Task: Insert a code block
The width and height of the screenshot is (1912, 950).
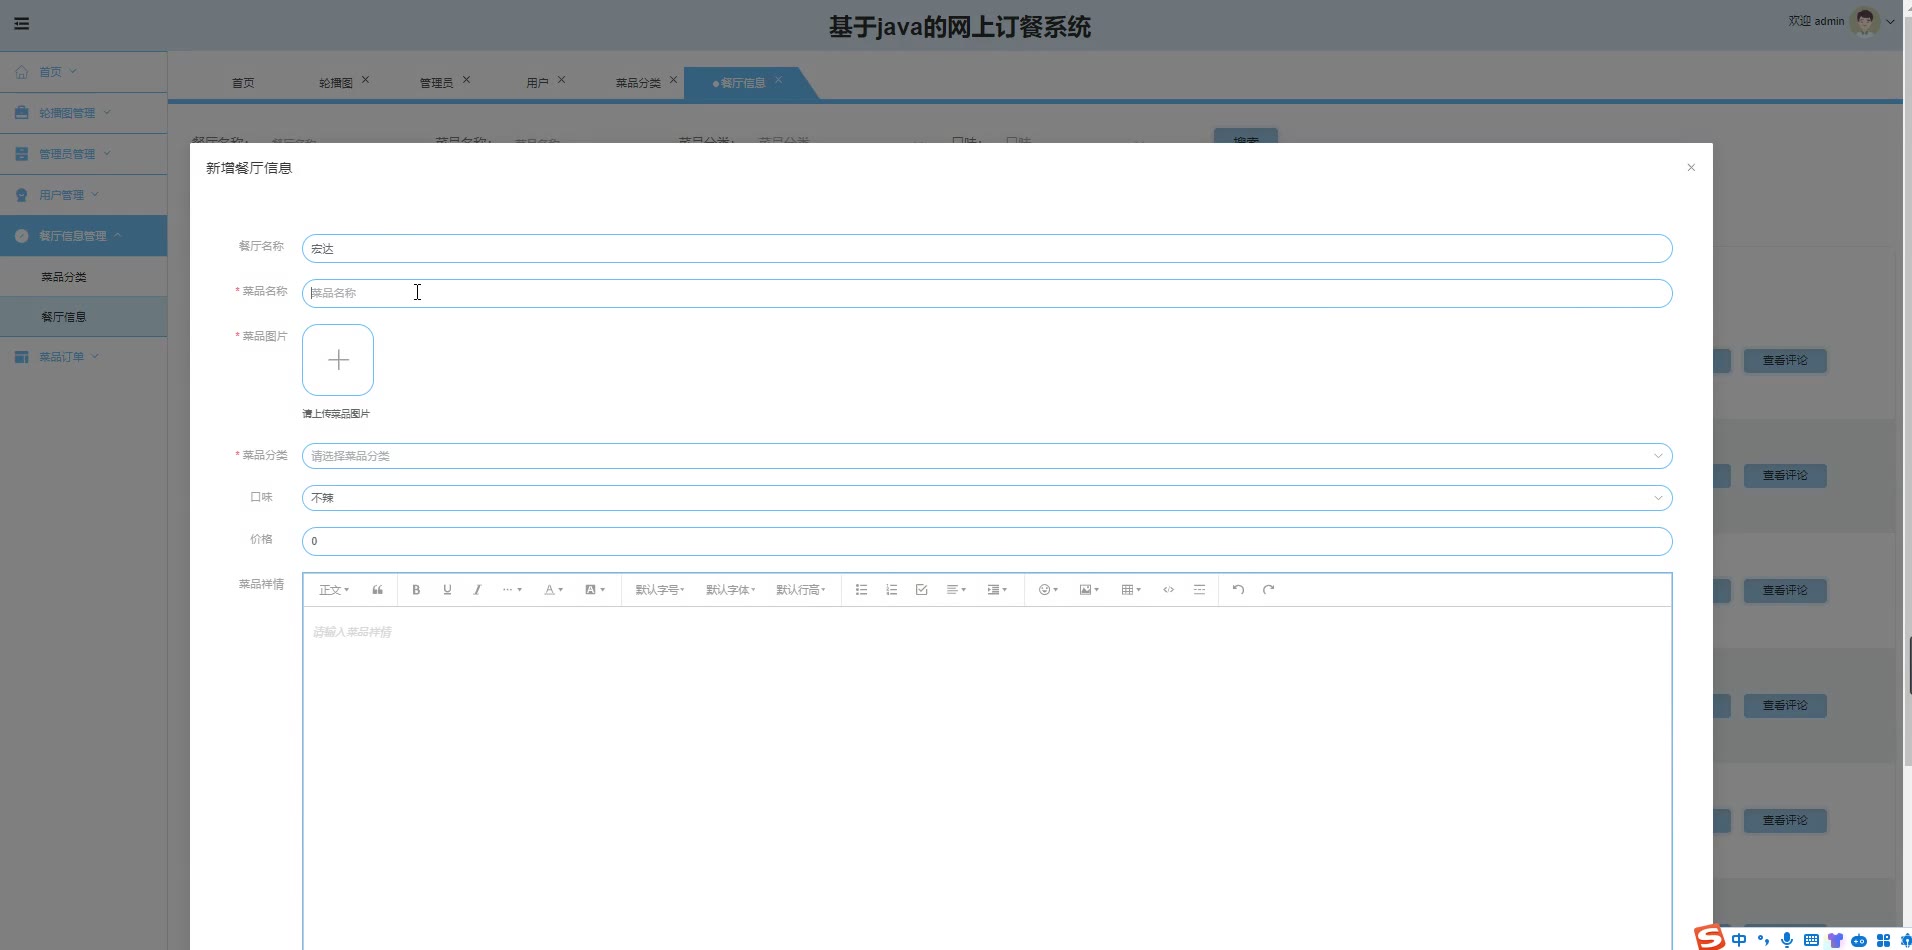Action: (1168, 590)
